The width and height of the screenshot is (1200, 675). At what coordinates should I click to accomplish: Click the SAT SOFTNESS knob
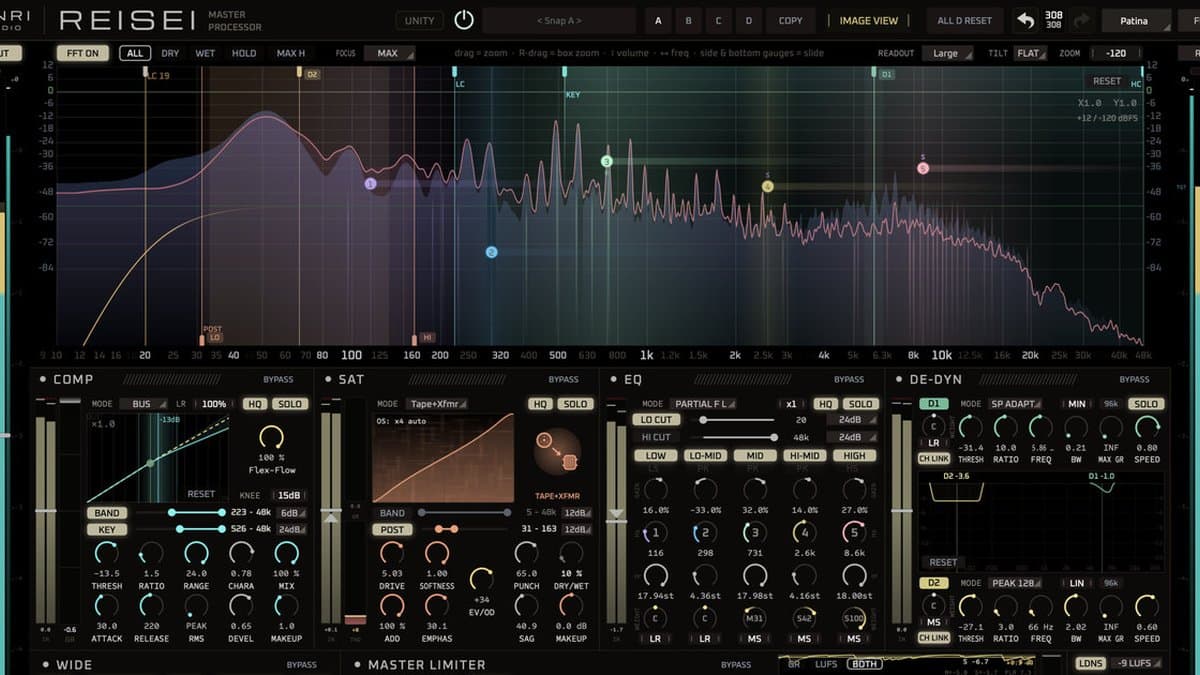tap(437, 552)
